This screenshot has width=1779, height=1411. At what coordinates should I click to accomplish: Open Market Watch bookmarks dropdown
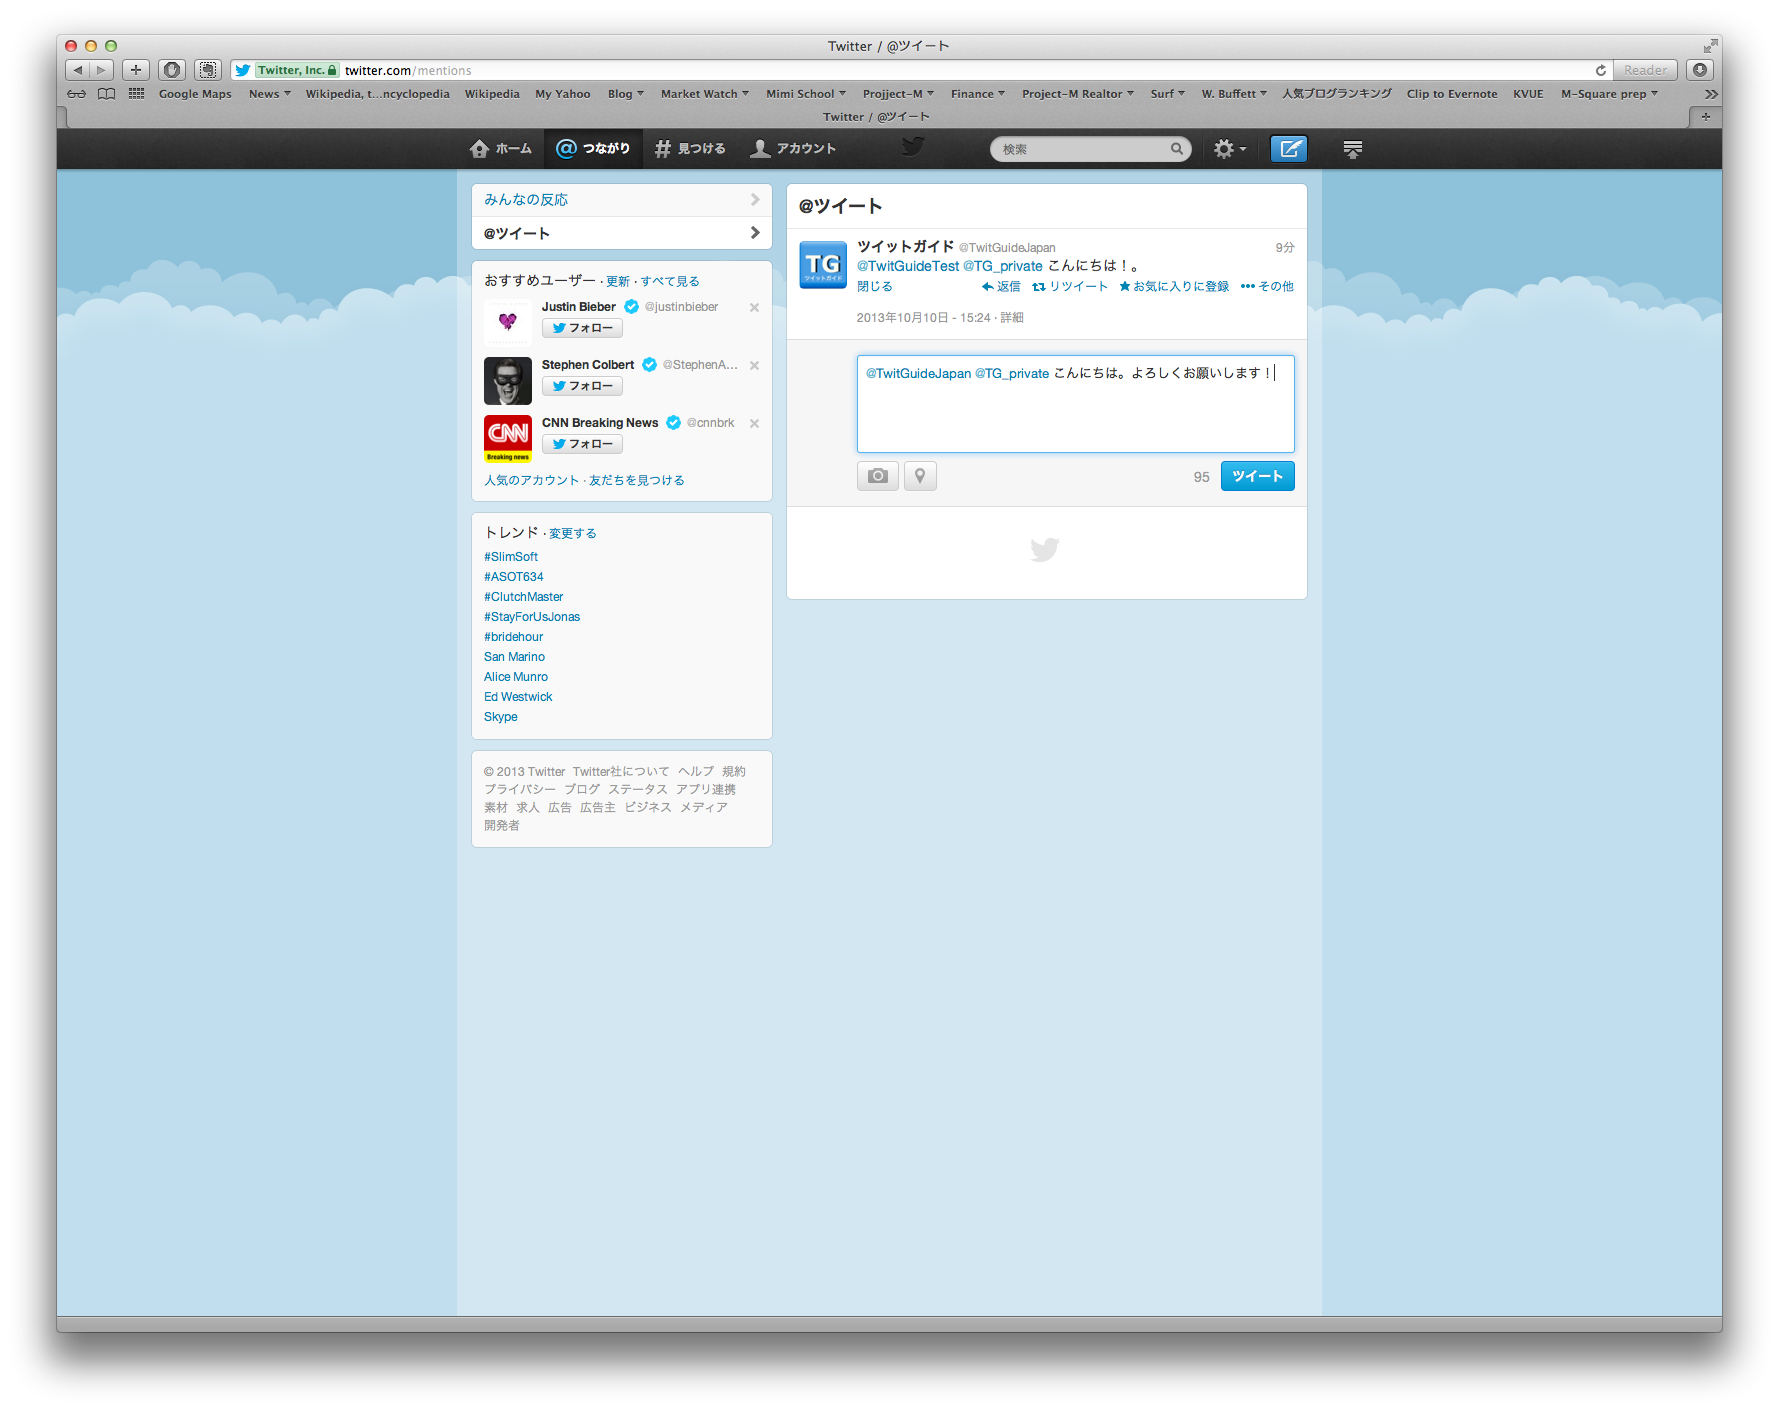click(704, 94)
